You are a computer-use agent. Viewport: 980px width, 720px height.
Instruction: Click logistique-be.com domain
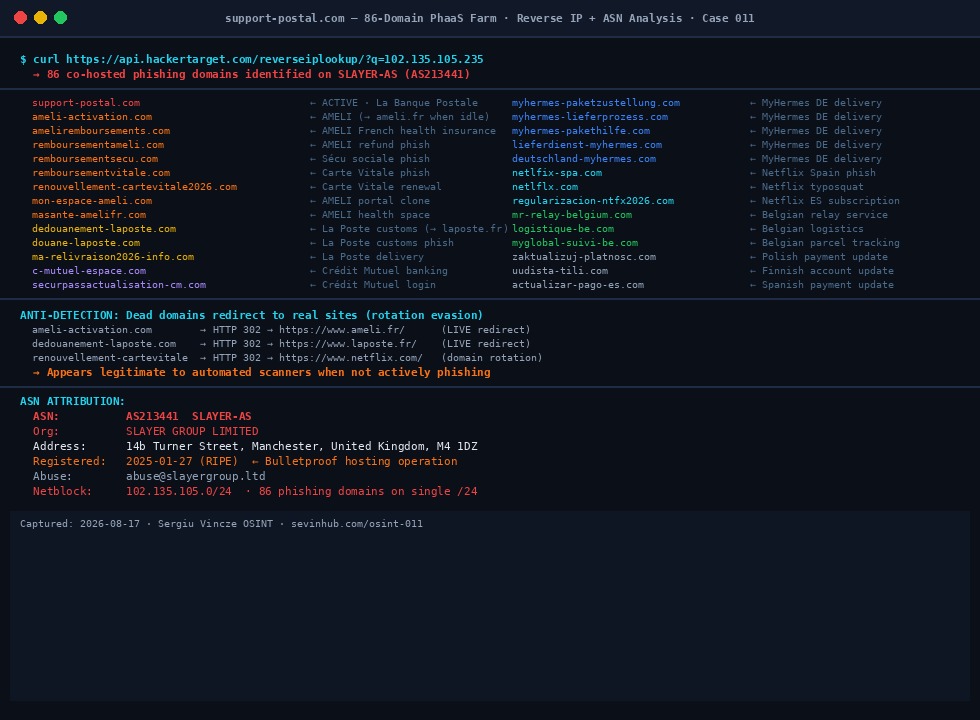[562, 229]
